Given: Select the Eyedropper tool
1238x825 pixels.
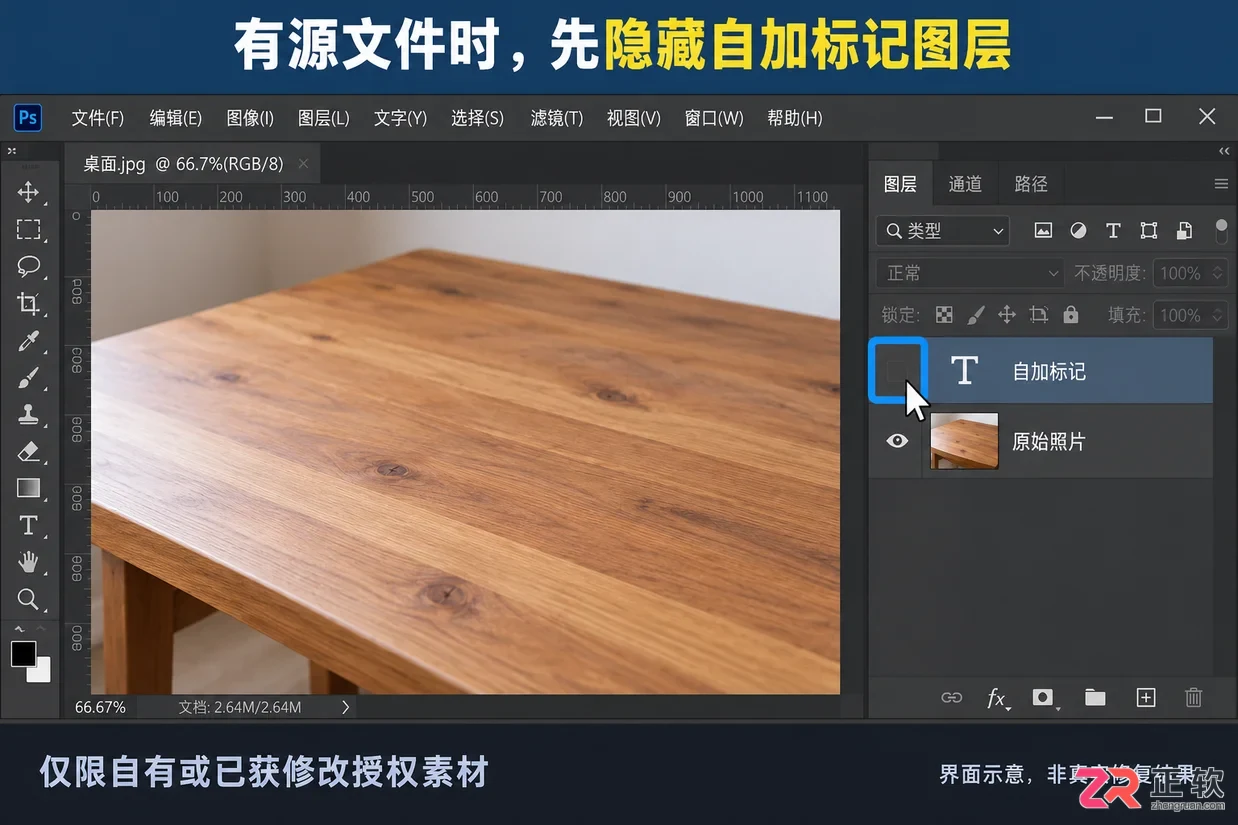Looking at the screenshot, I should 28,341.
